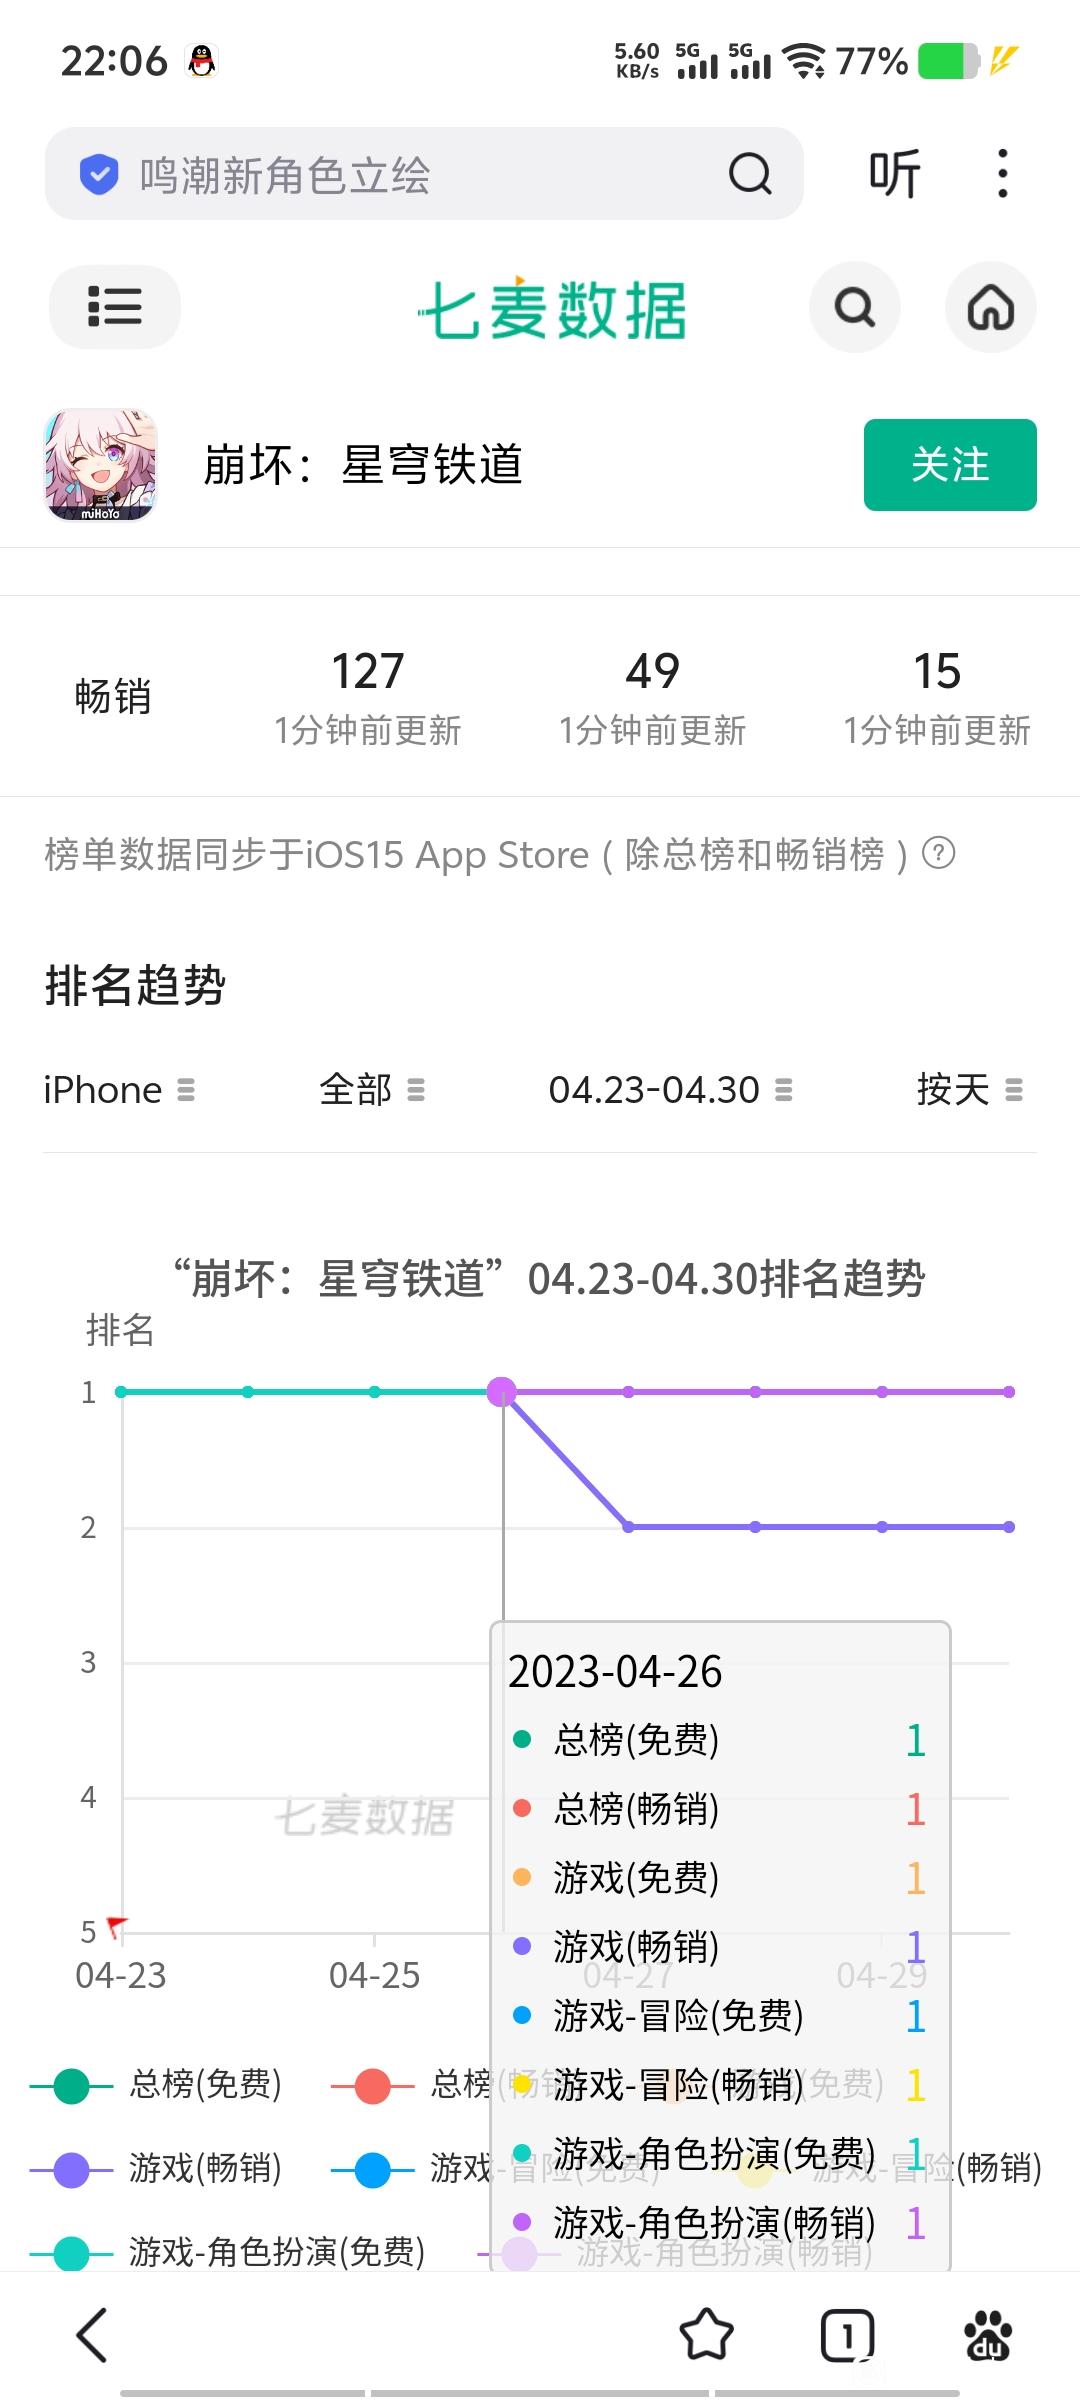The image size is (1080, 2400).
Task: Bookmark page with star icon
Action: 706,2335
